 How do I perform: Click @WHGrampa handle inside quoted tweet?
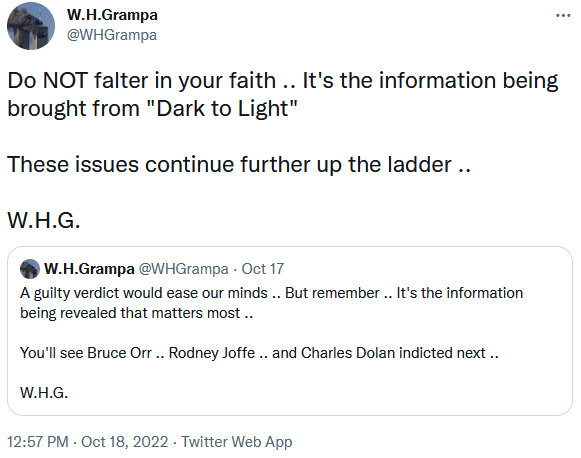point(183,269)
